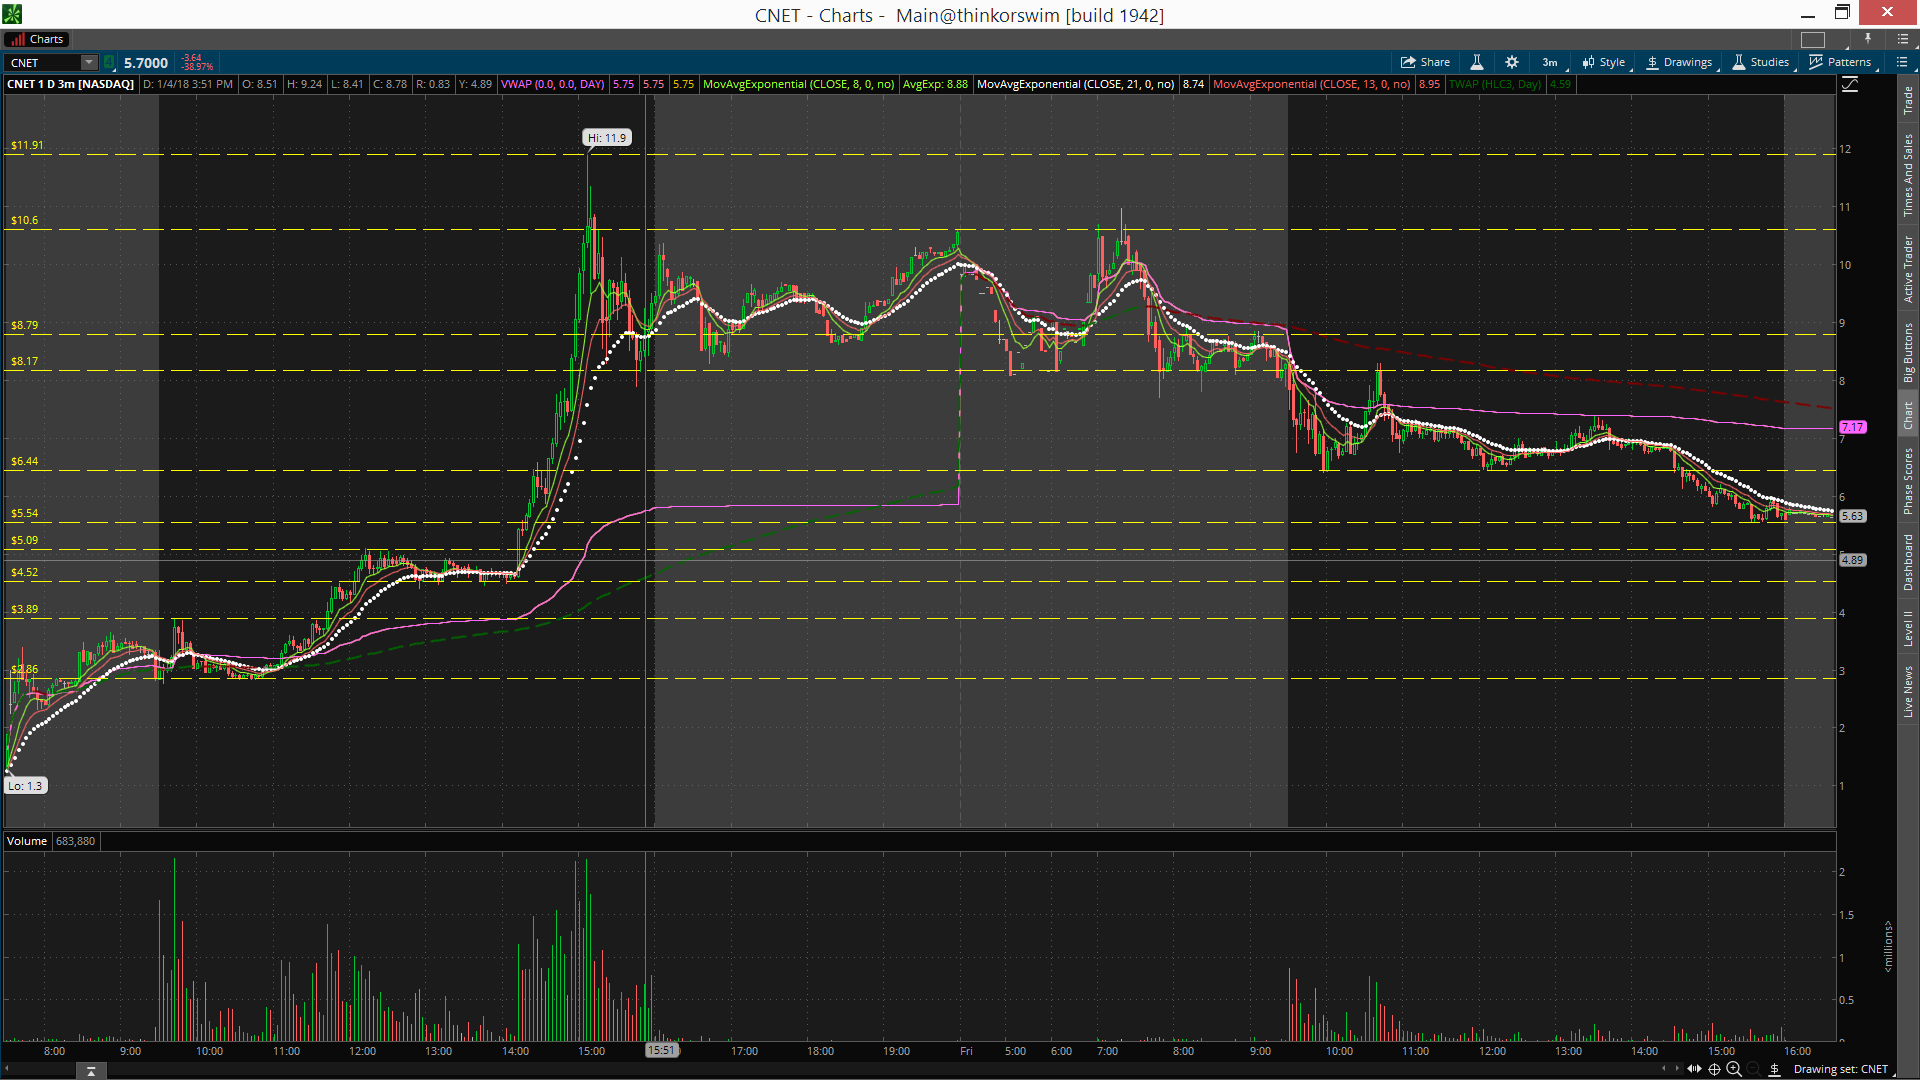Open the Level II side tab
Image resolution: width=1920 pixels, height=1080 pixels.
pos(1908,627)
